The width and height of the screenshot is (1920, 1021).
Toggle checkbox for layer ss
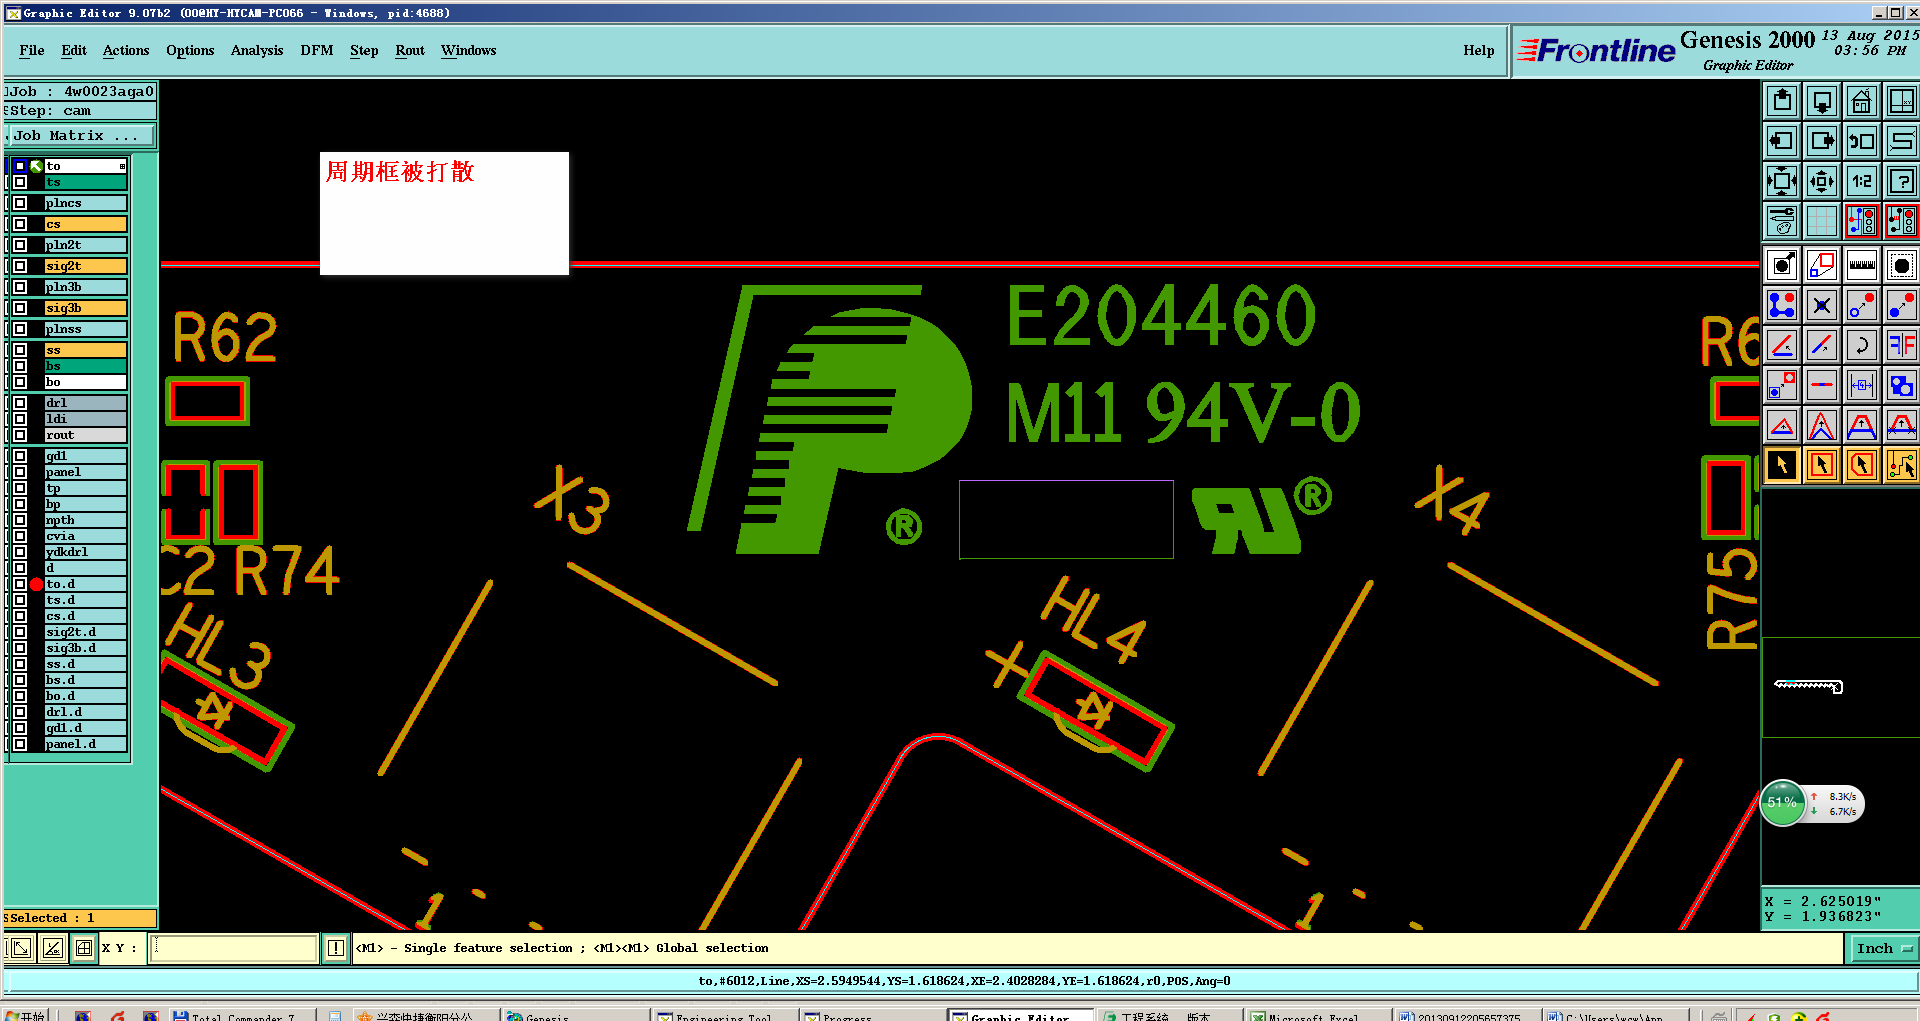coord(20,350)
